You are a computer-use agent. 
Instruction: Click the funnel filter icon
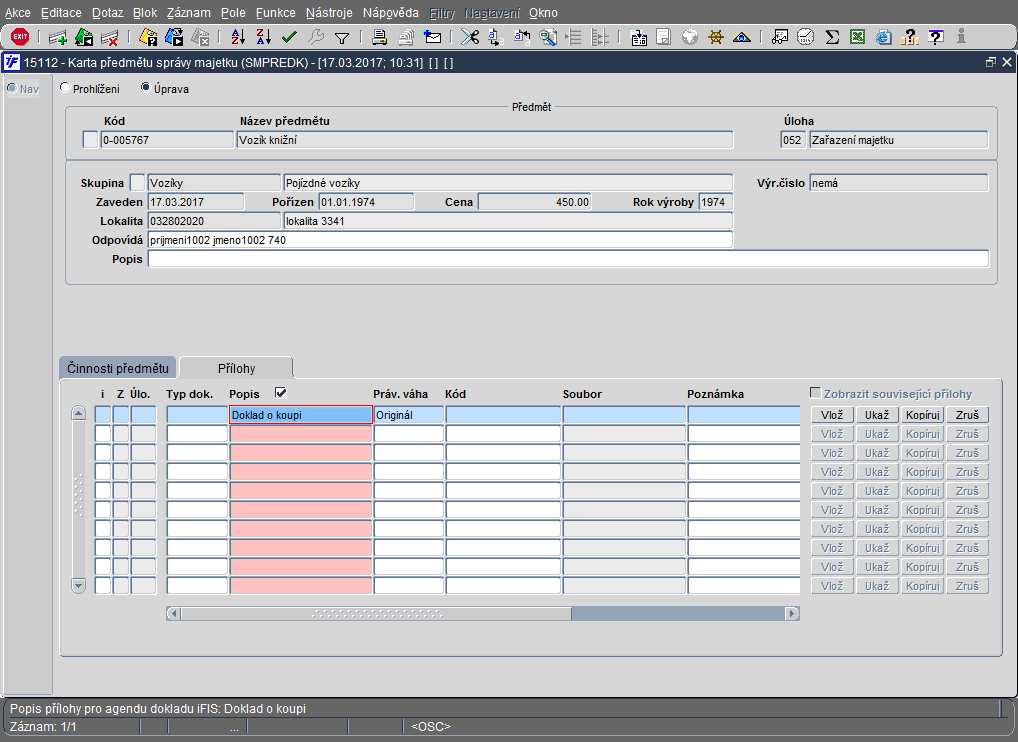point(342,37)
